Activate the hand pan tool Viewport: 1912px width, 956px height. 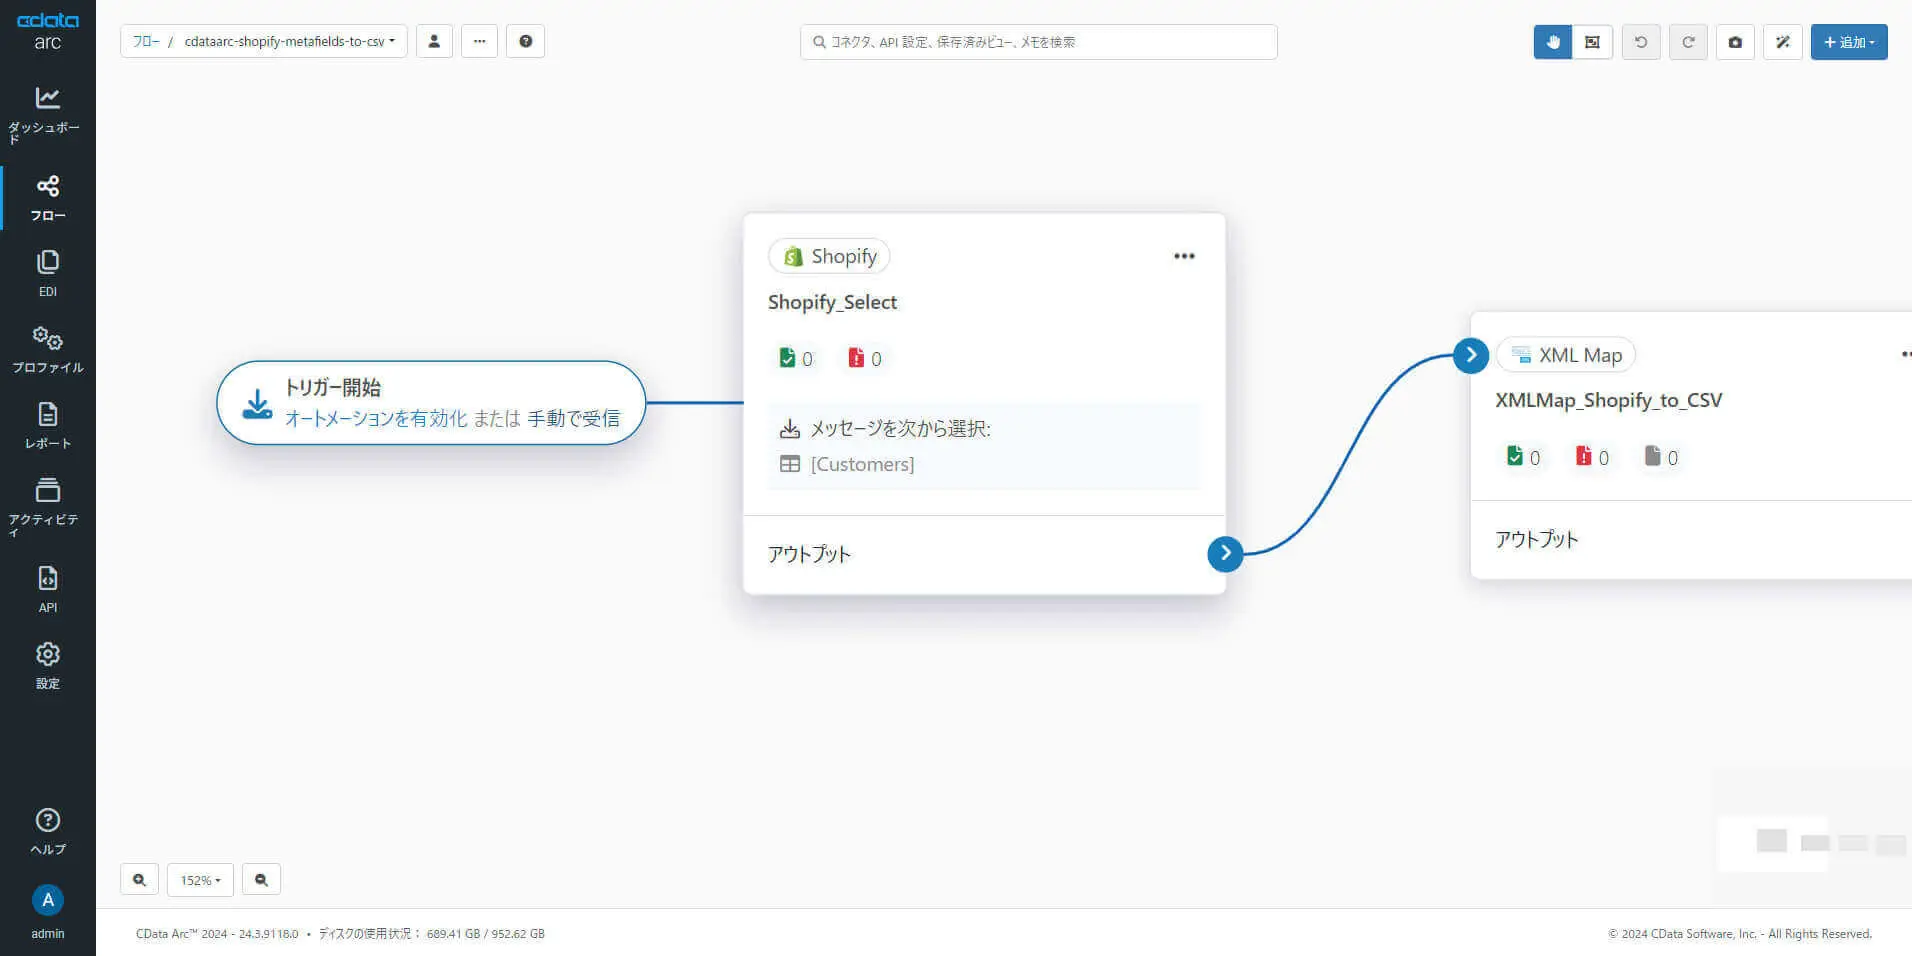(x=1553, y=42)
